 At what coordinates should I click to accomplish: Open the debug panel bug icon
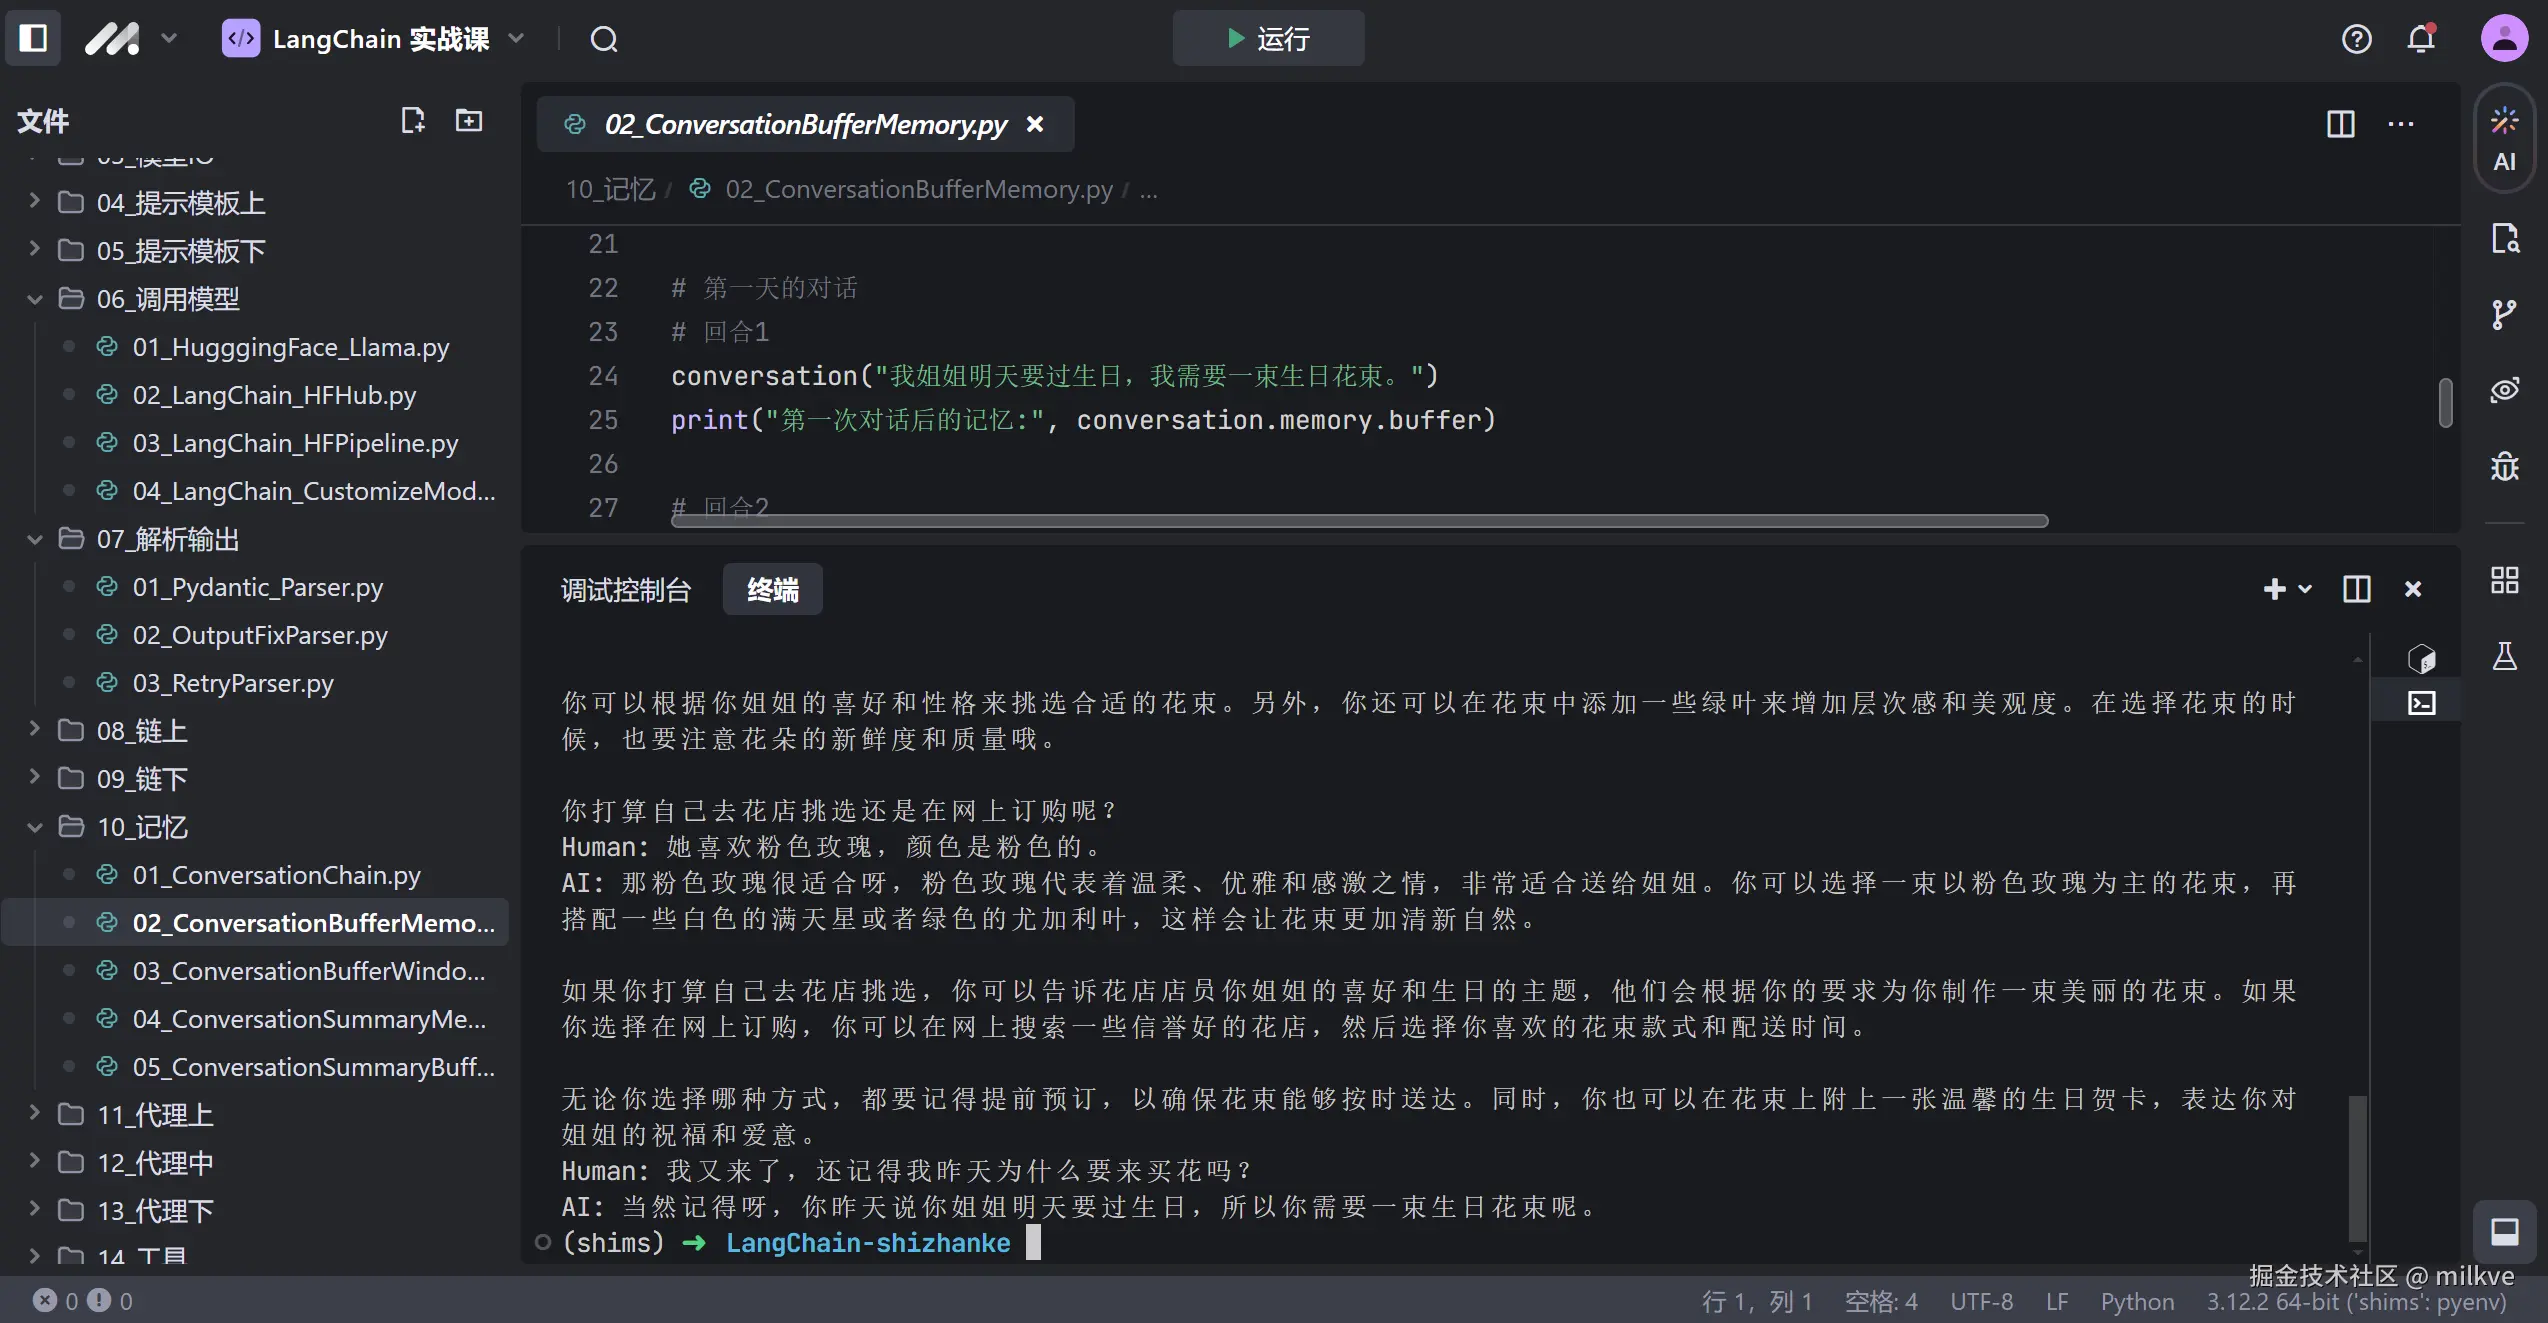pos(2504,466)
